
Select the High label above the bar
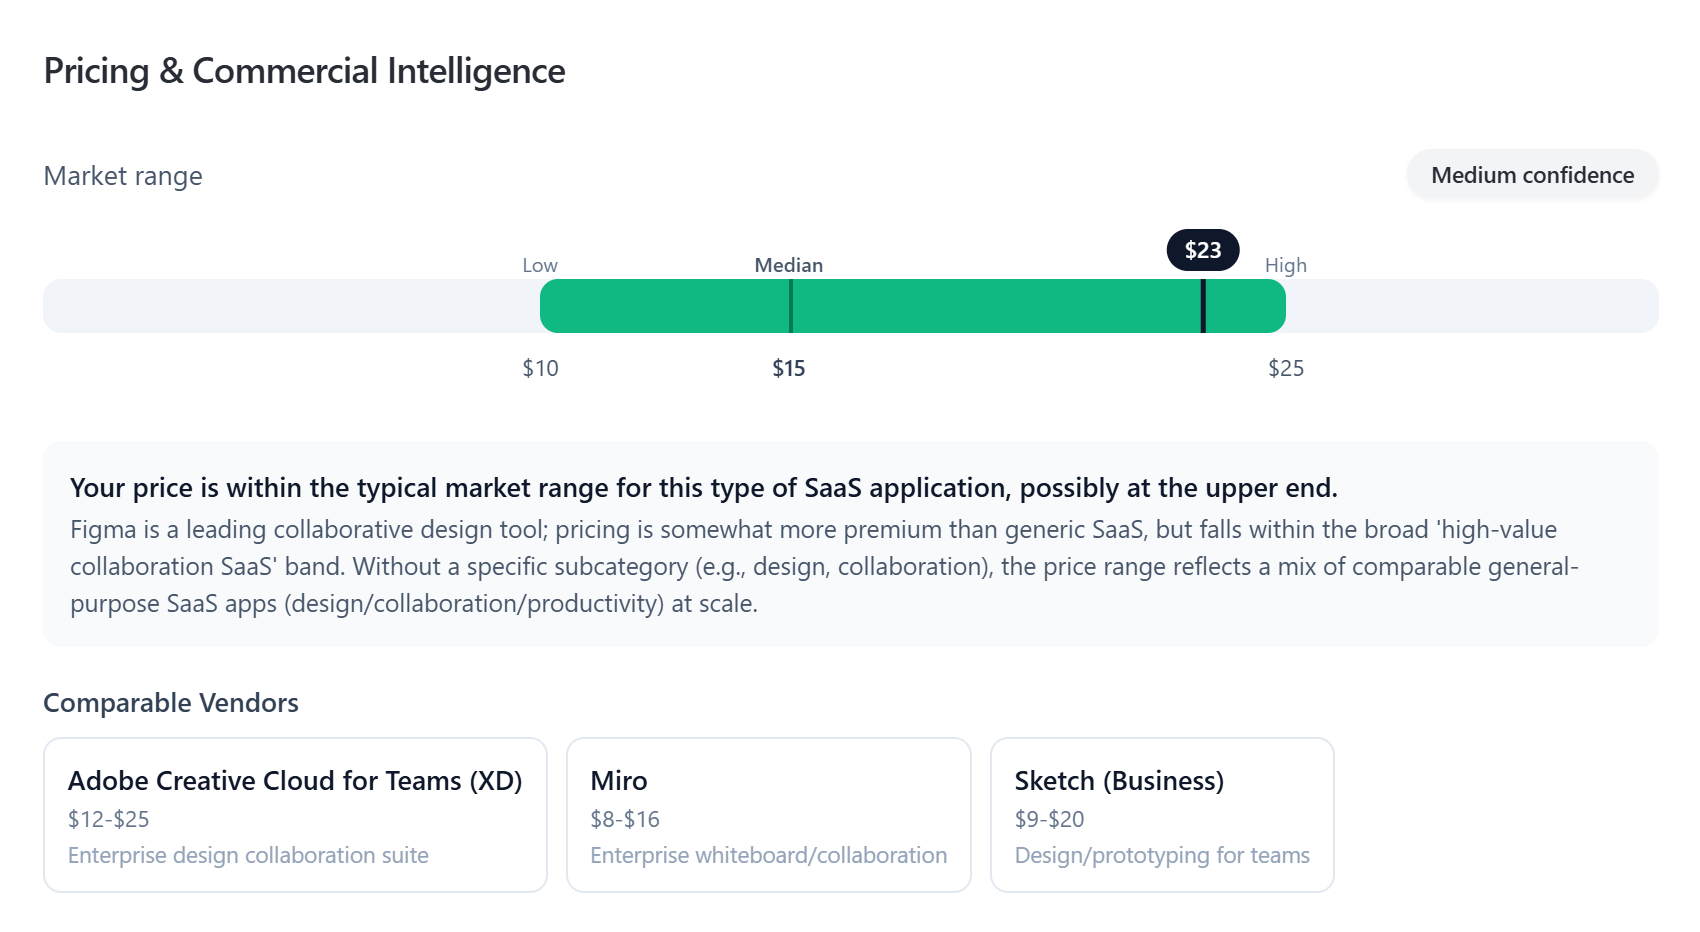(x=1286, y=265)
